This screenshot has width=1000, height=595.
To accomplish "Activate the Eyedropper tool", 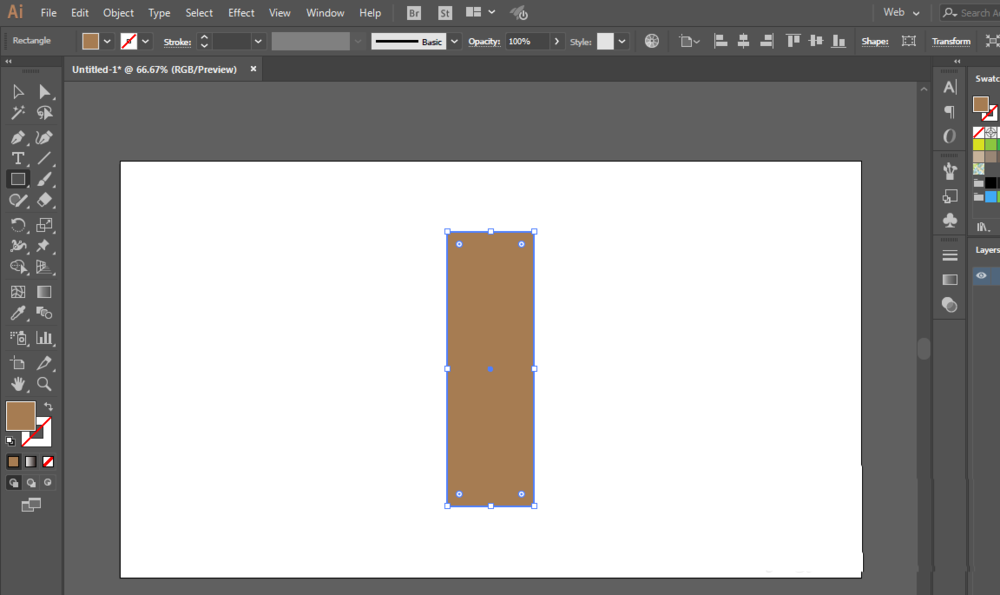I will click(x=18, y=313).
